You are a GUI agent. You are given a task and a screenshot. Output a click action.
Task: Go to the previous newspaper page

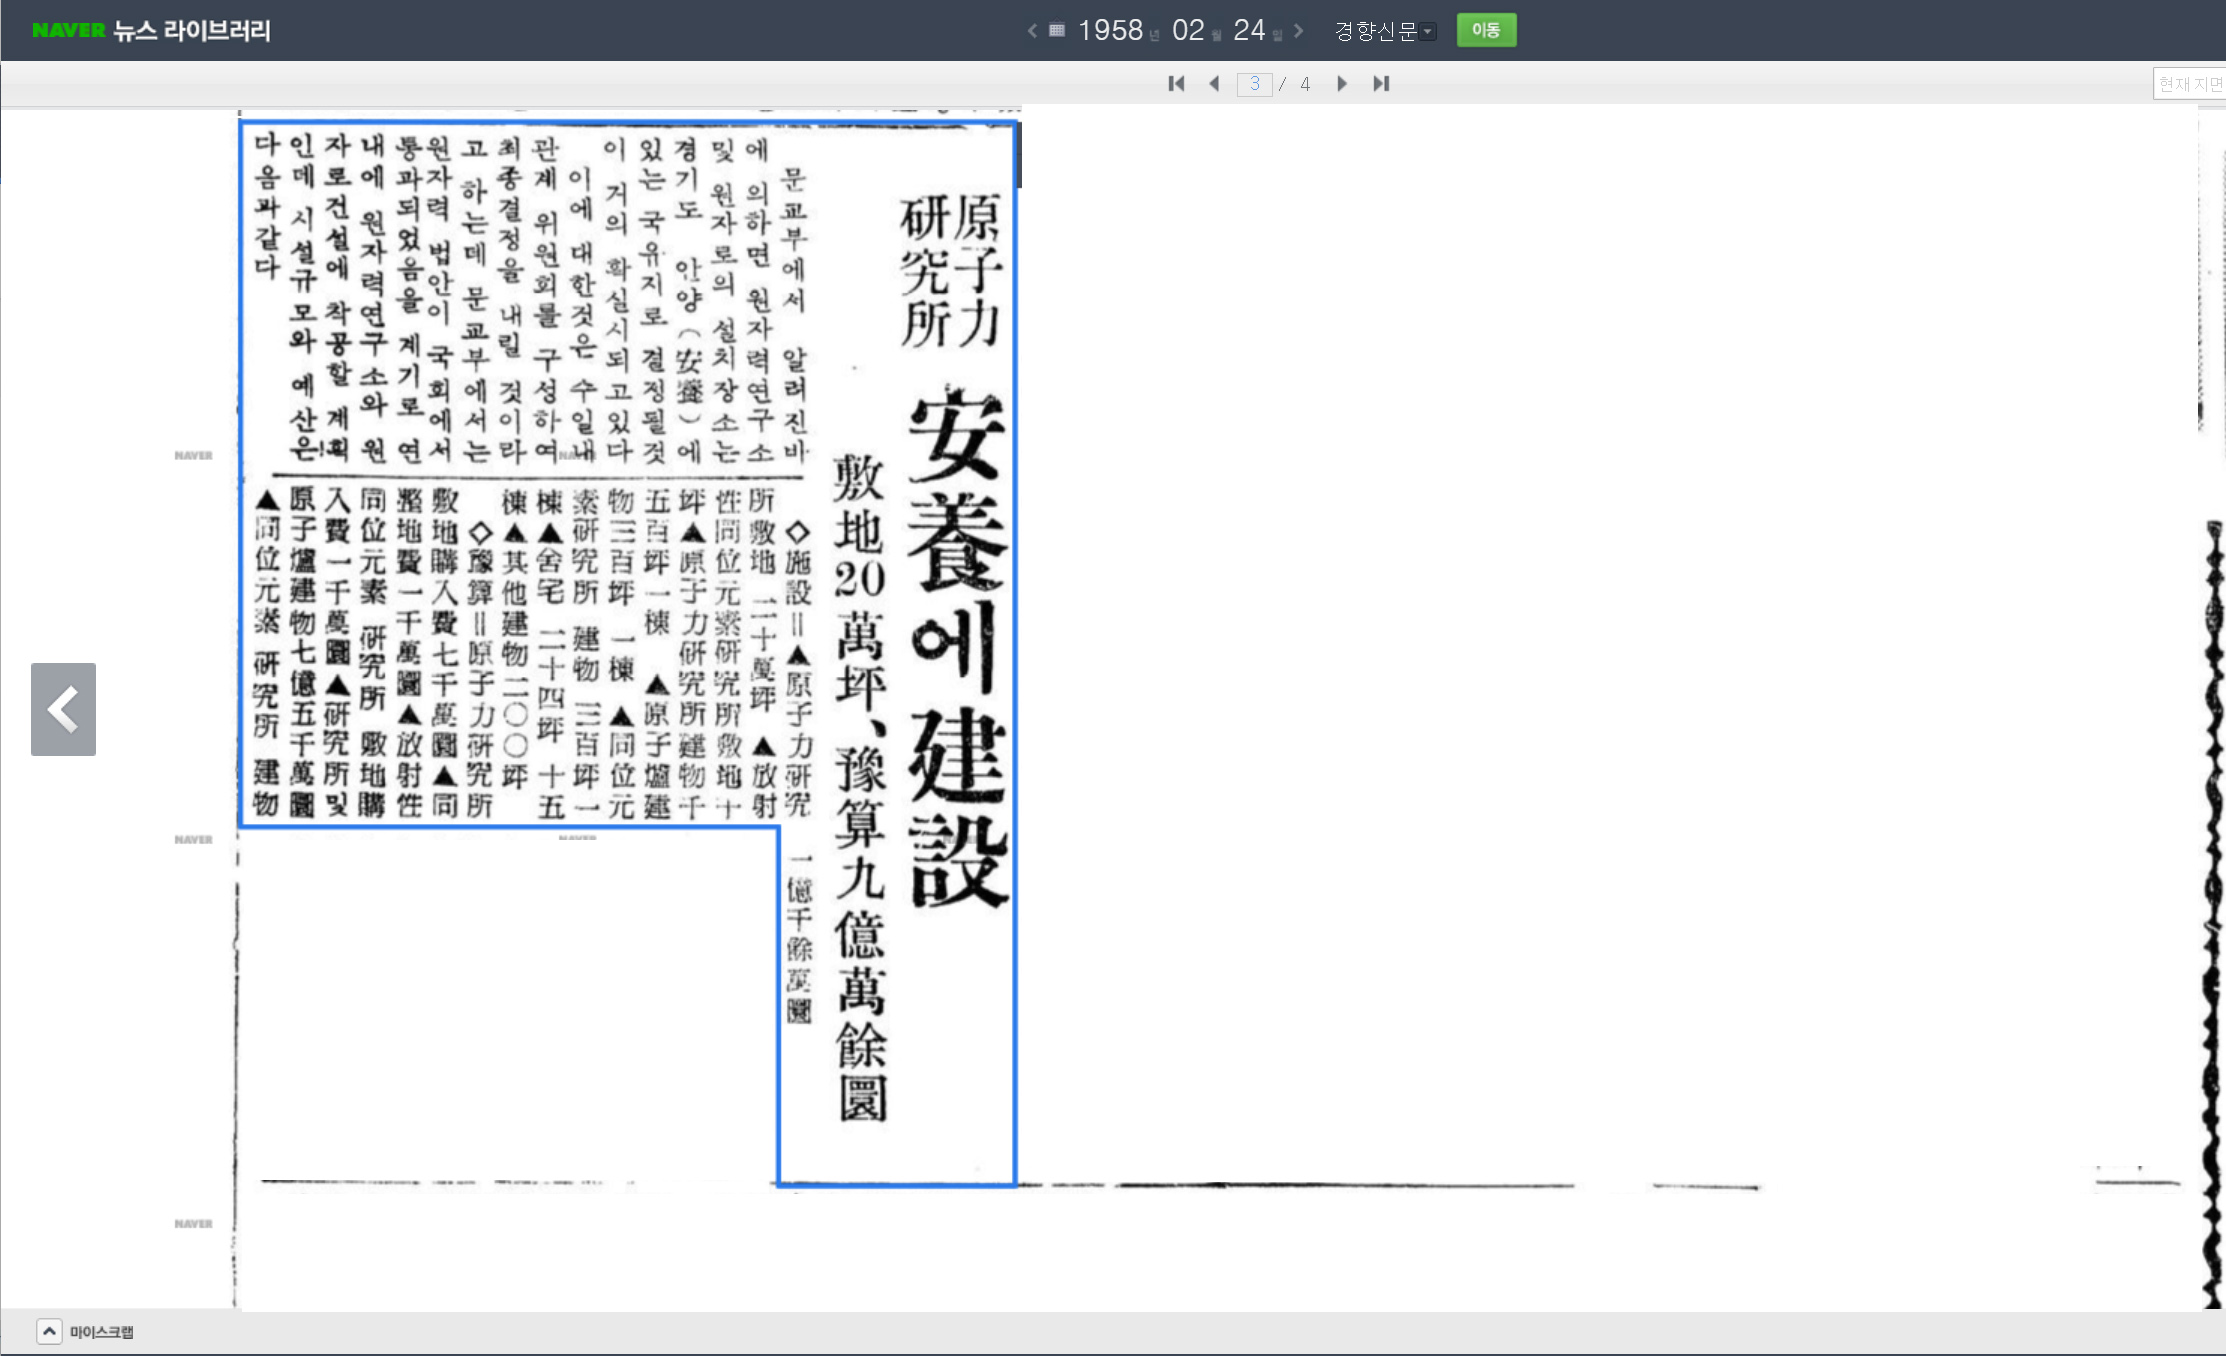pyautogui.click(x=1214, y=84)
